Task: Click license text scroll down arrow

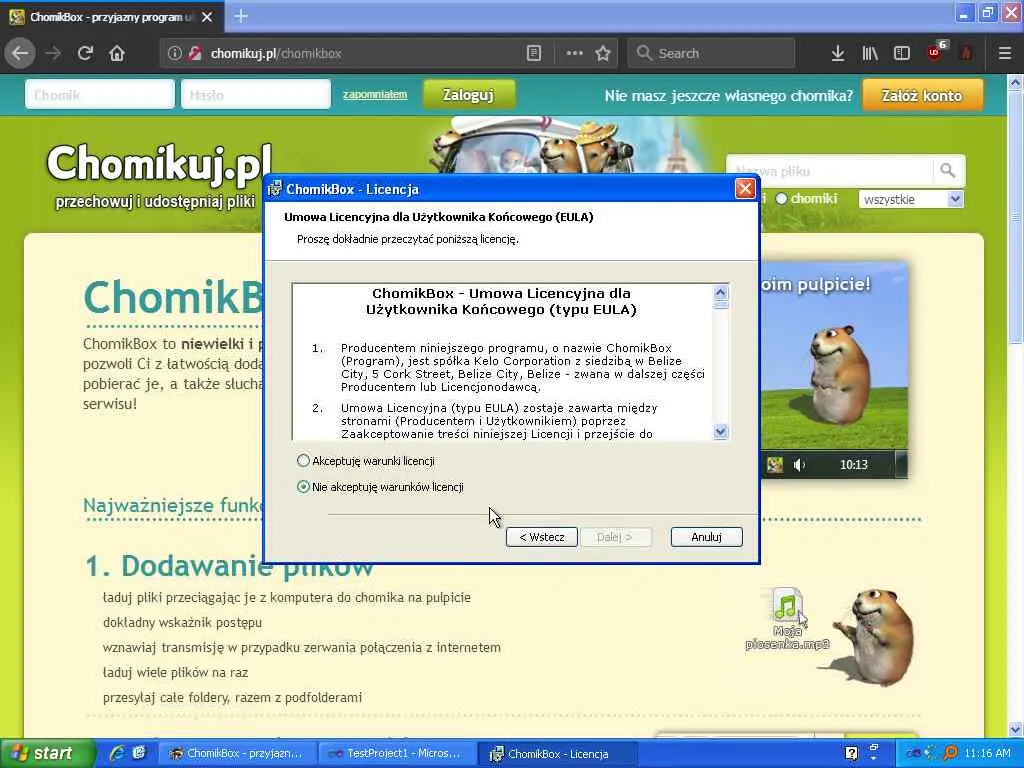Action: pyautogui.click(x=720, y=432)
